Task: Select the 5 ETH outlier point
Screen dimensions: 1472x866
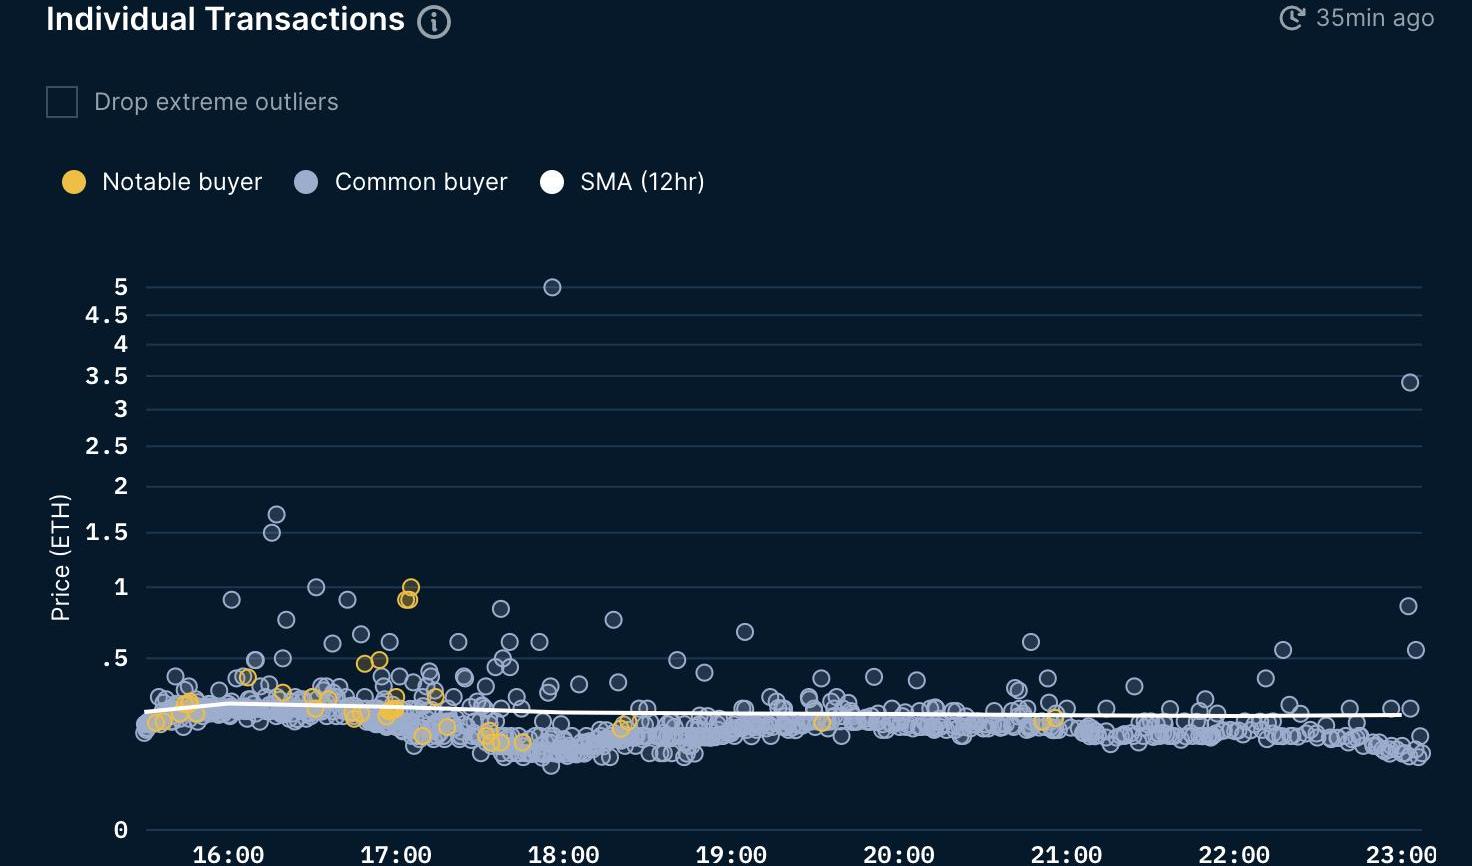Action: point(552,287)
